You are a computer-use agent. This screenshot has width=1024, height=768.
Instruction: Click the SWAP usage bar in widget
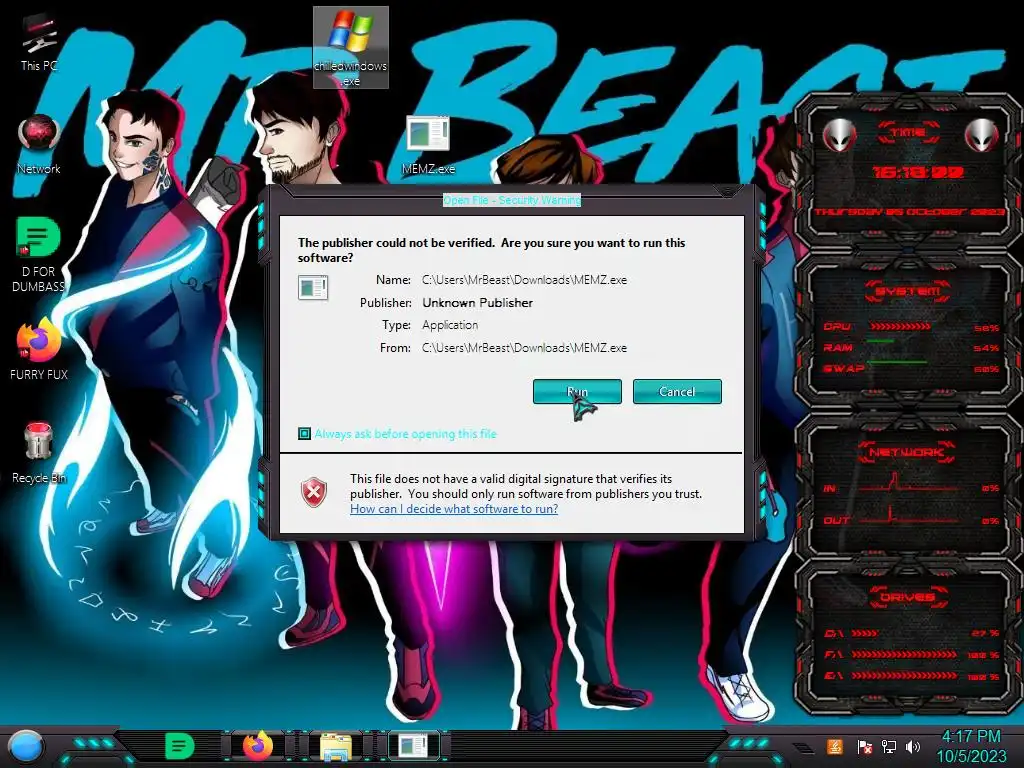click(x=897, y=362)
